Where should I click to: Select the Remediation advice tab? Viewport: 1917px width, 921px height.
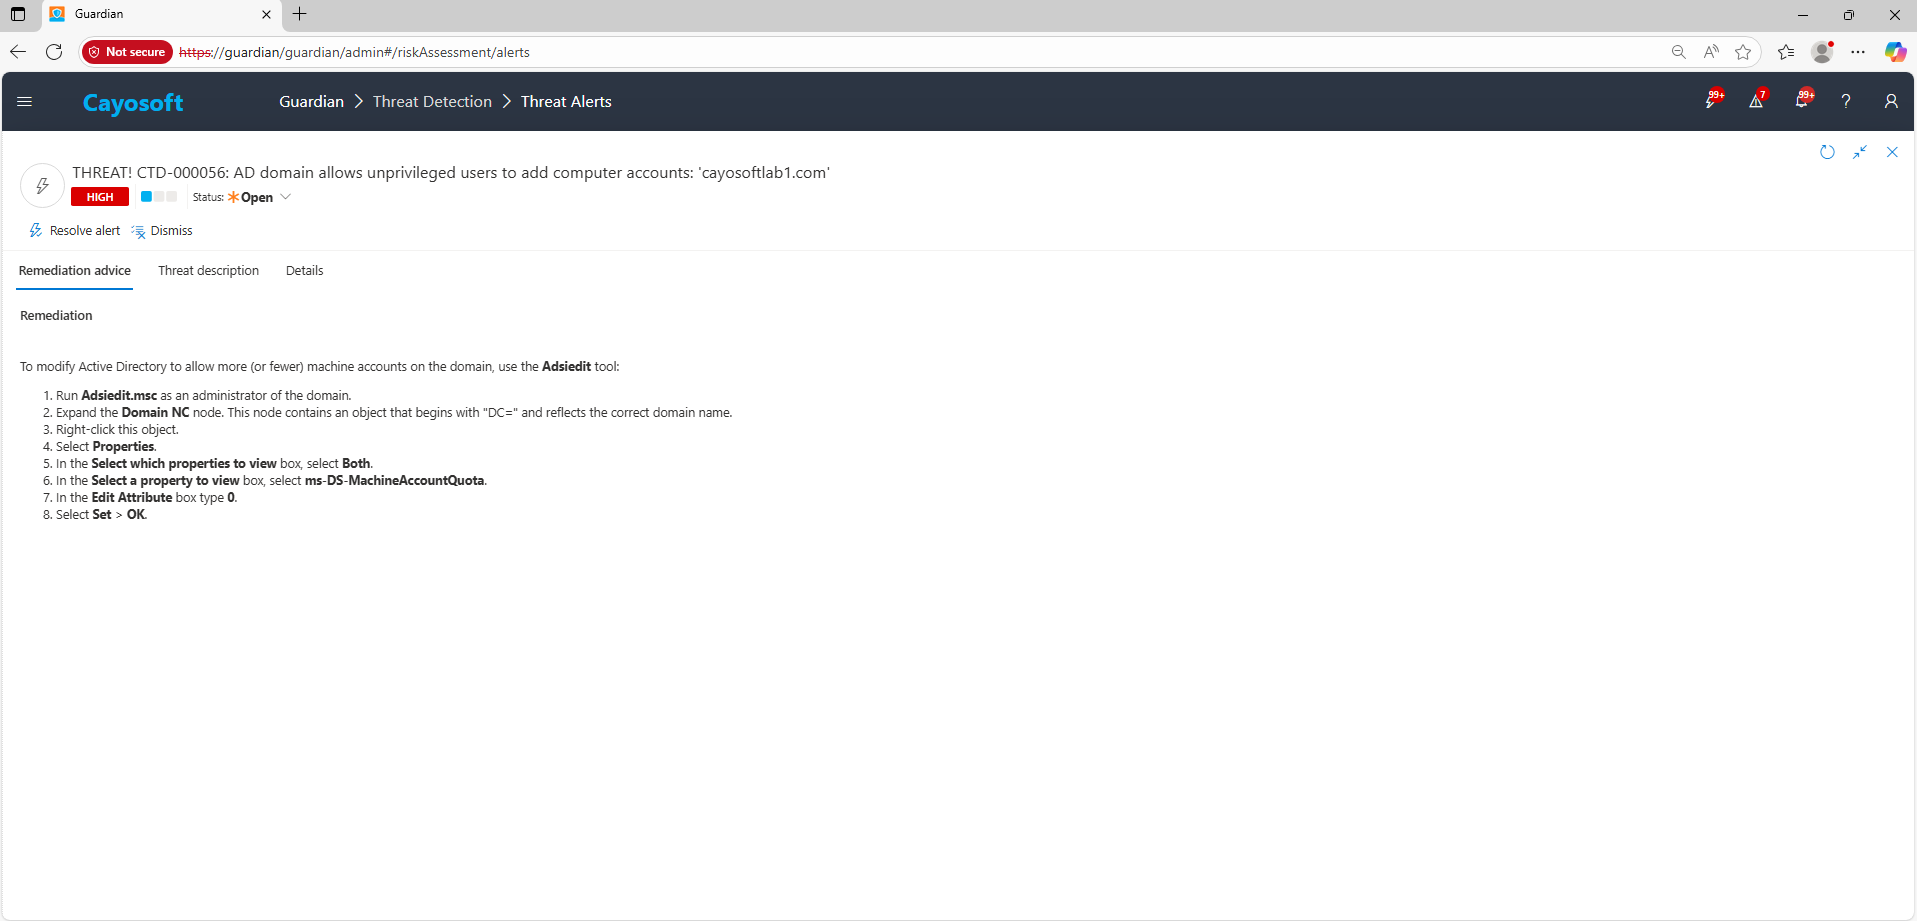coord(75,271)
